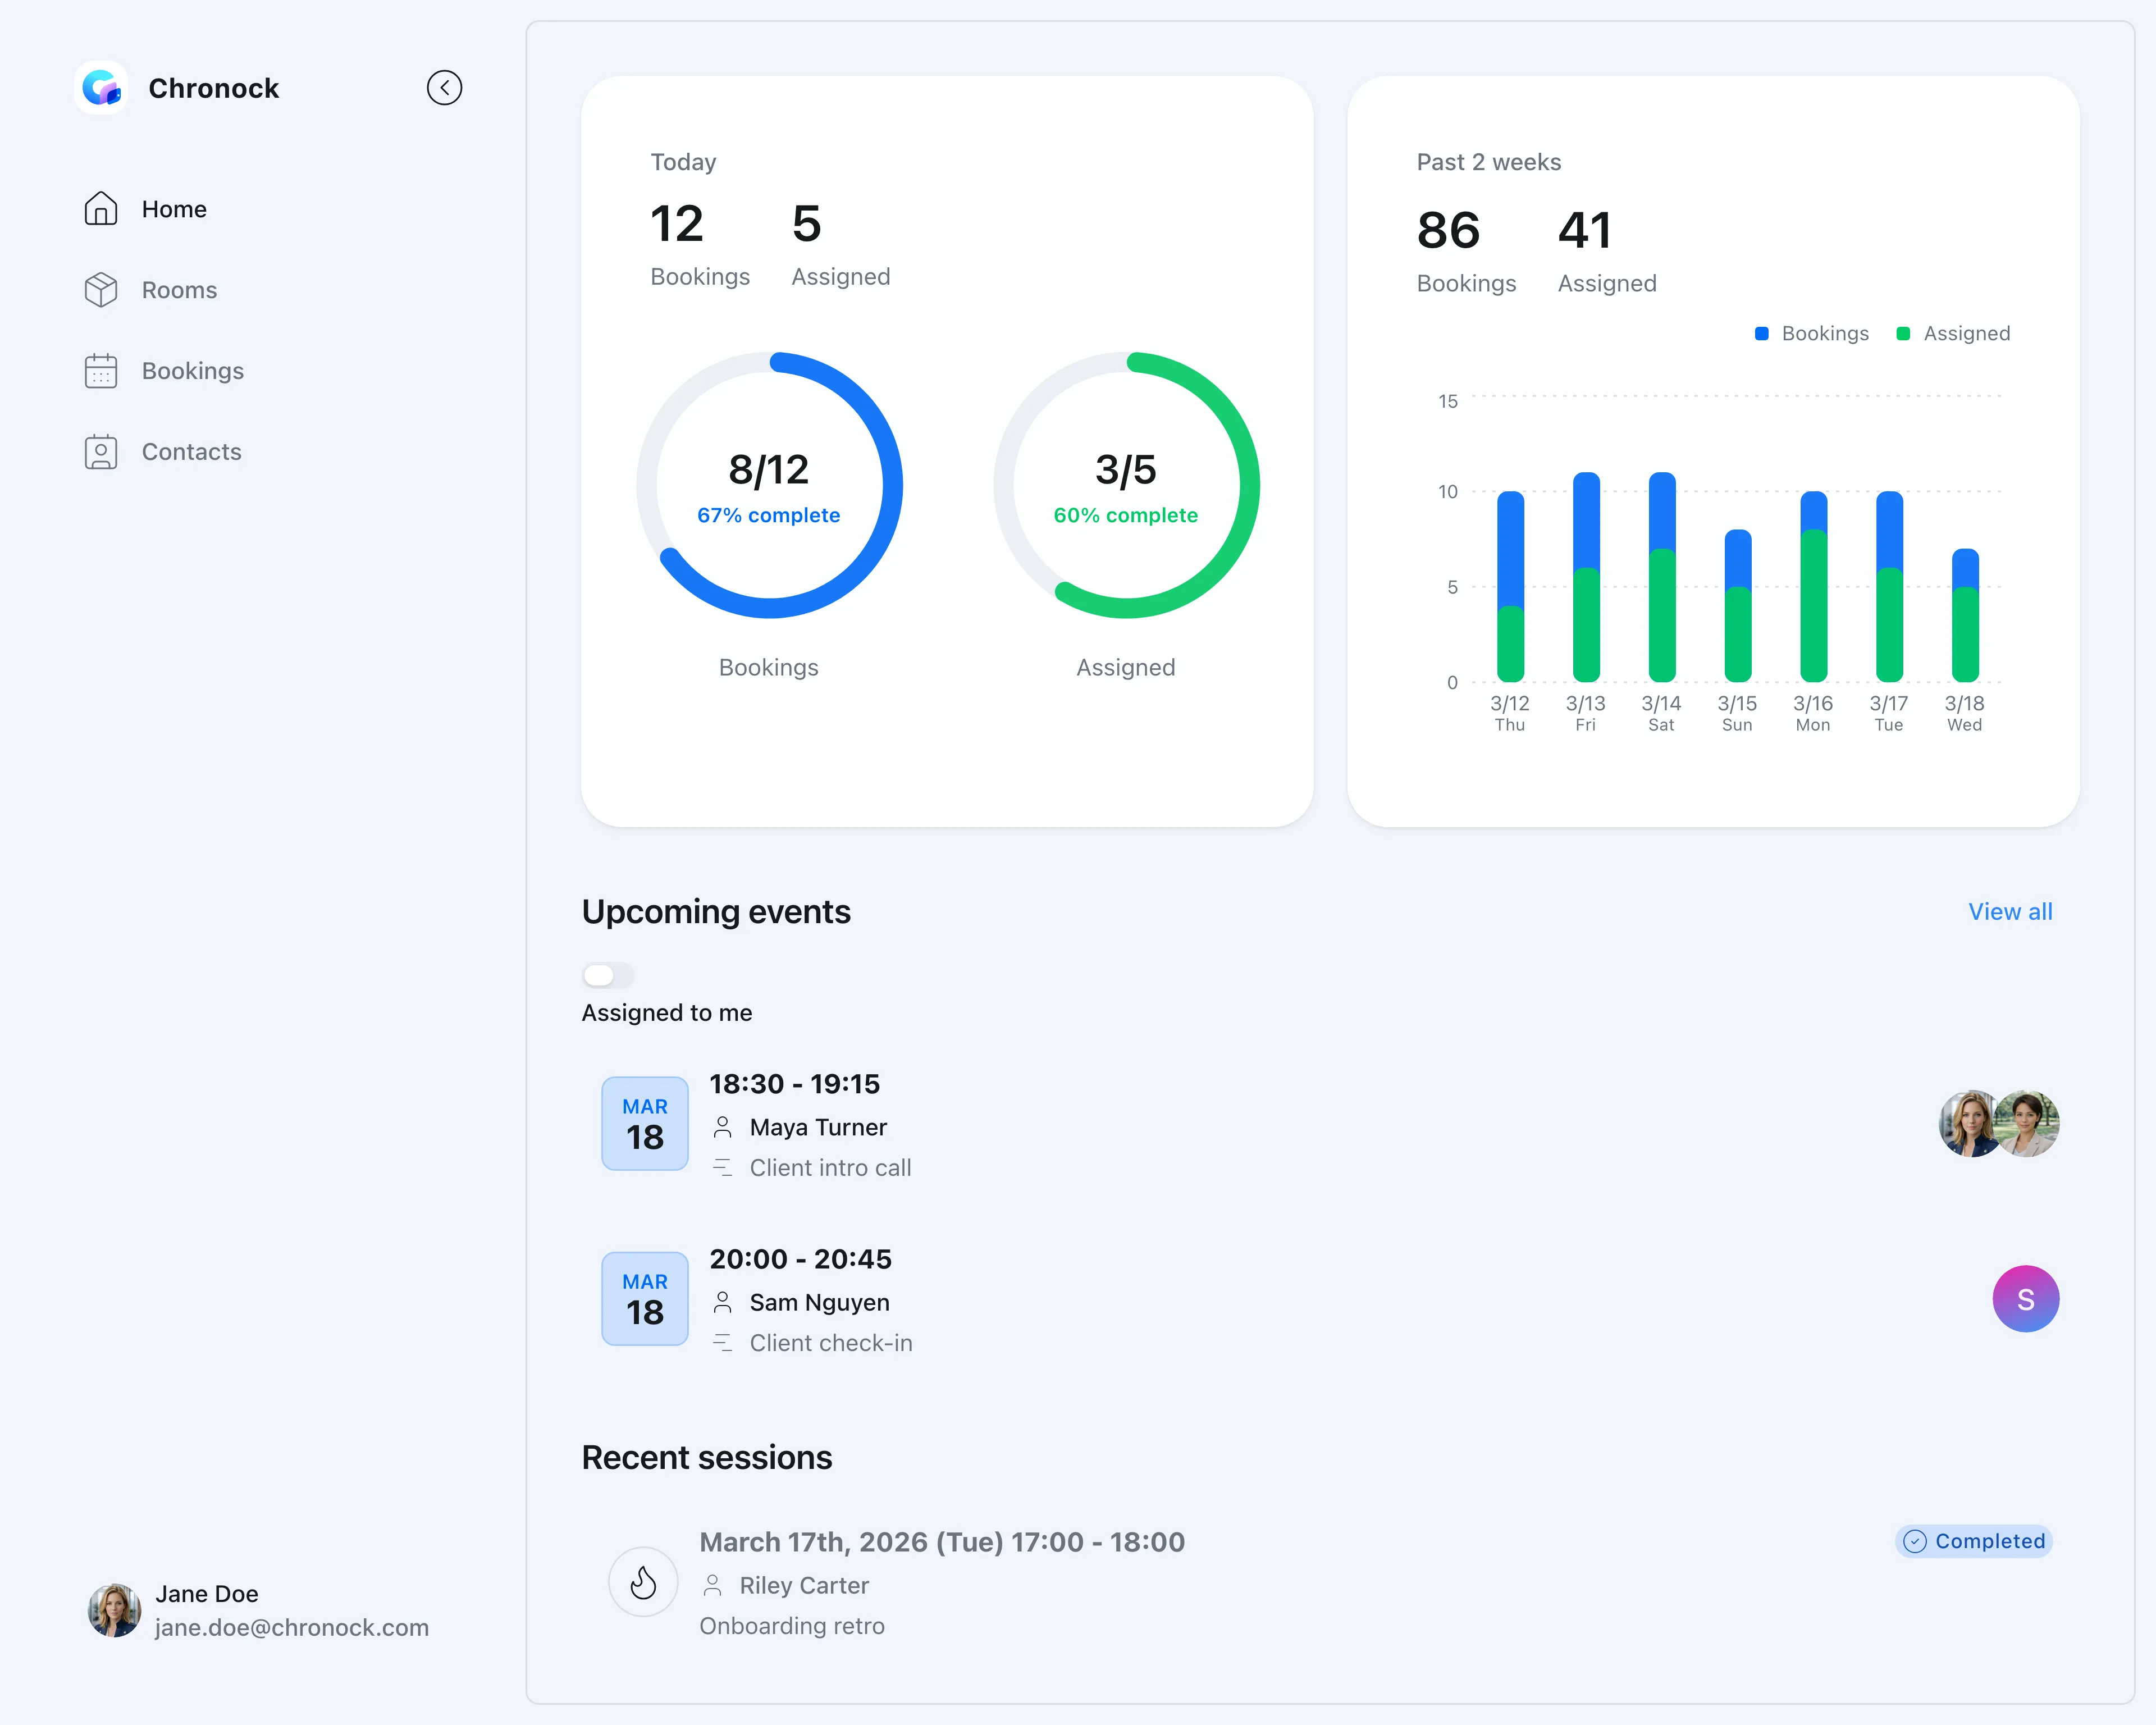The width and height of the screenshot is (2156, 1725).
Task: Click person icon beside Riley Carter
Action: point(713,1585)
